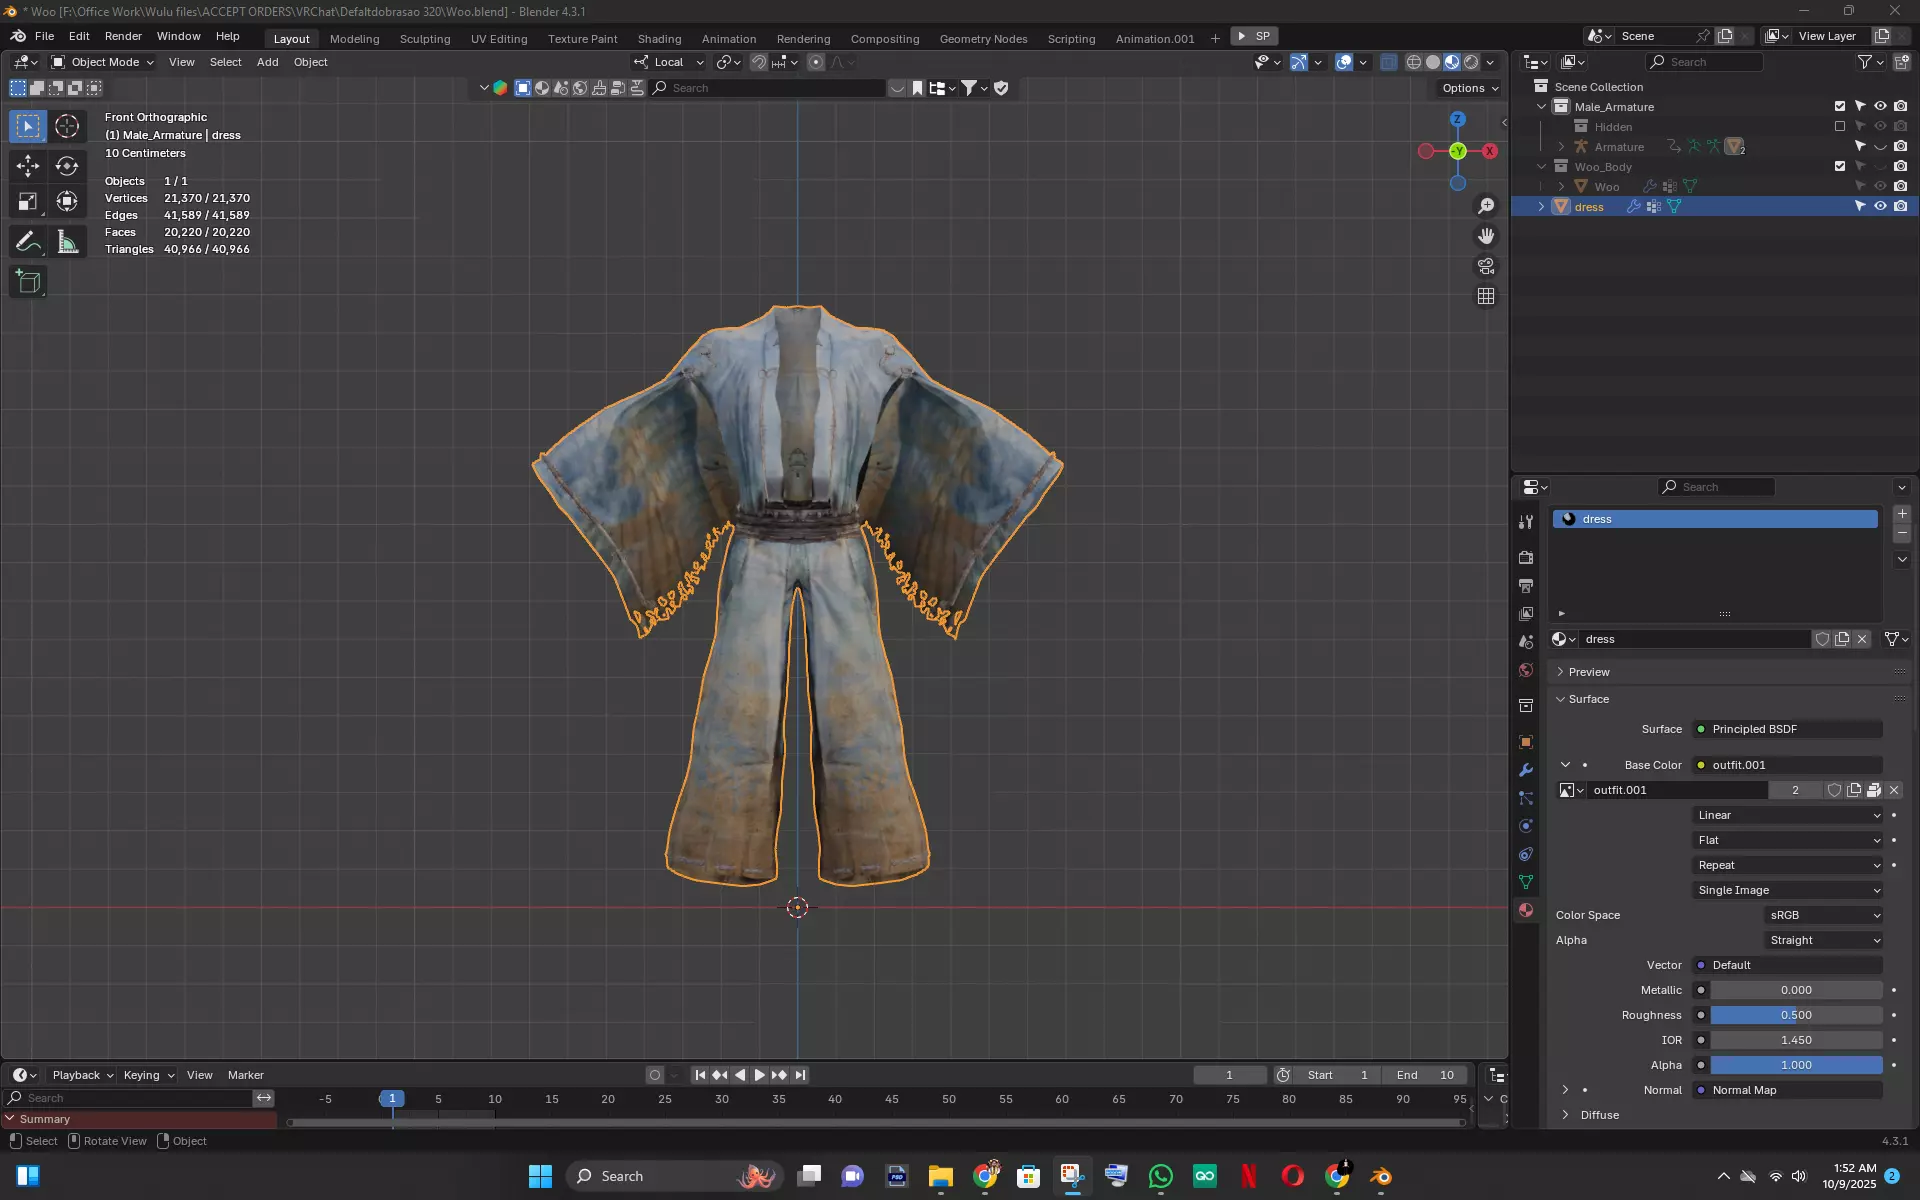Toggle Hidden collection exclude checkbox
The image size is (1920, 1200).
click(x=1840, y=126)
